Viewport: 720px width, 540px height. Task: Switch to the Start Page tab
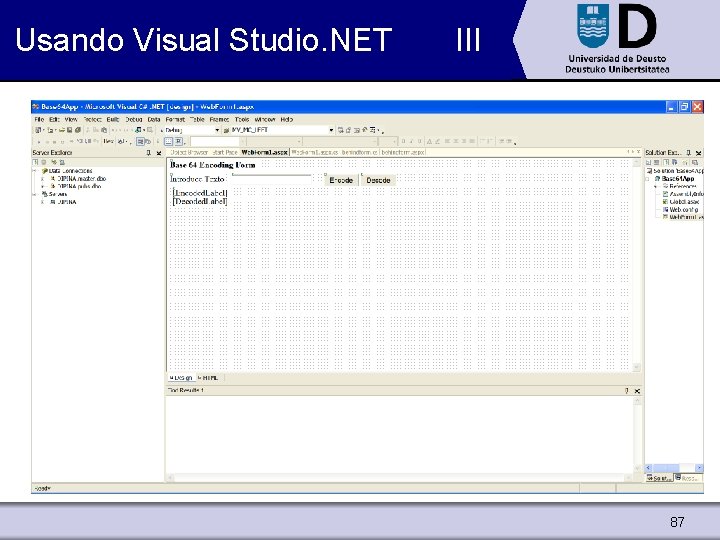pos(225,152)
